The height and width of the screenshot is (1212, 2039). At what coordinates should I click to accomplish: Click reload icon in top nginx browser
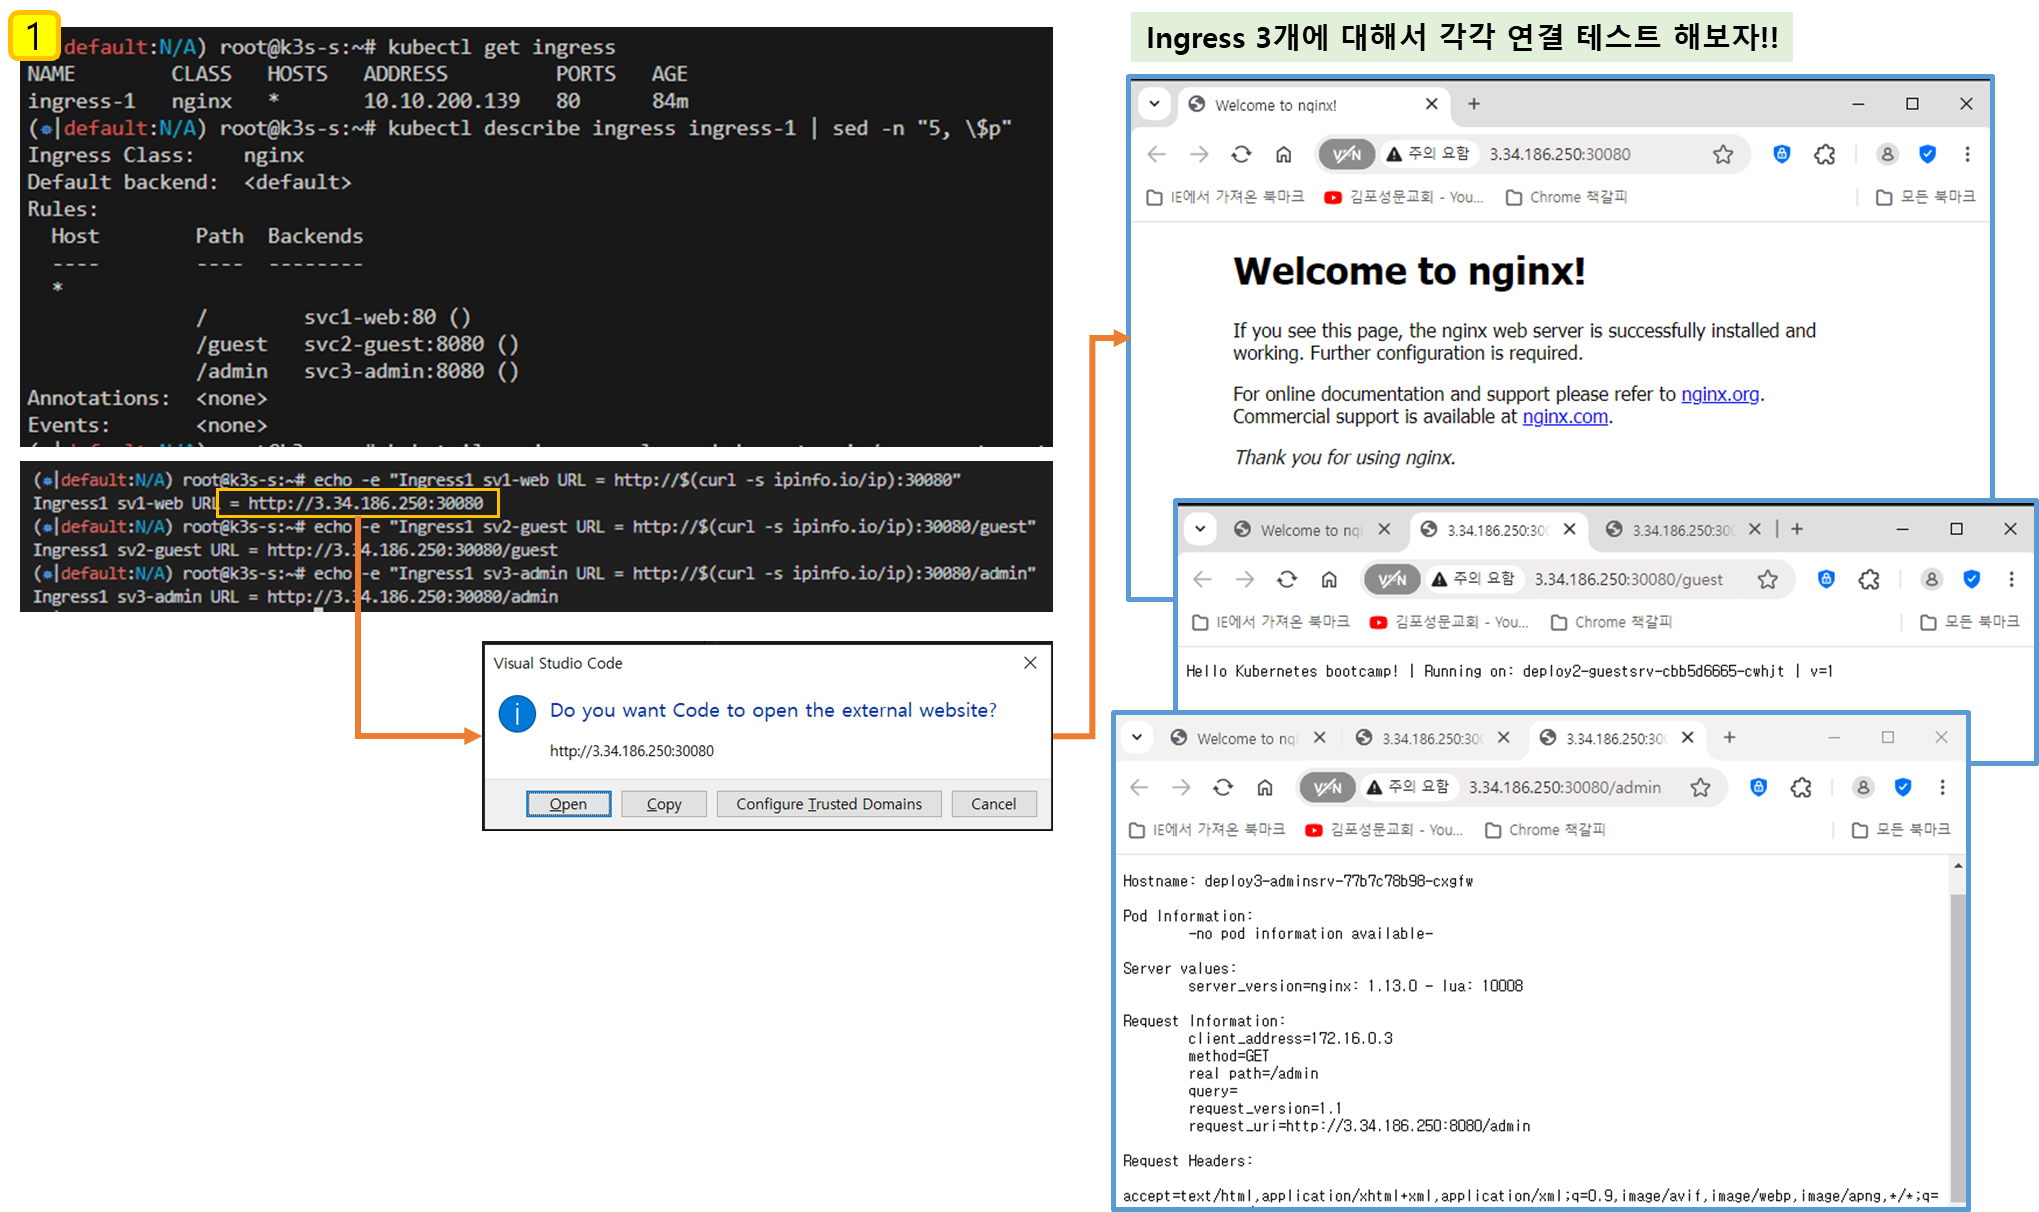click(x=1241, y=154)
